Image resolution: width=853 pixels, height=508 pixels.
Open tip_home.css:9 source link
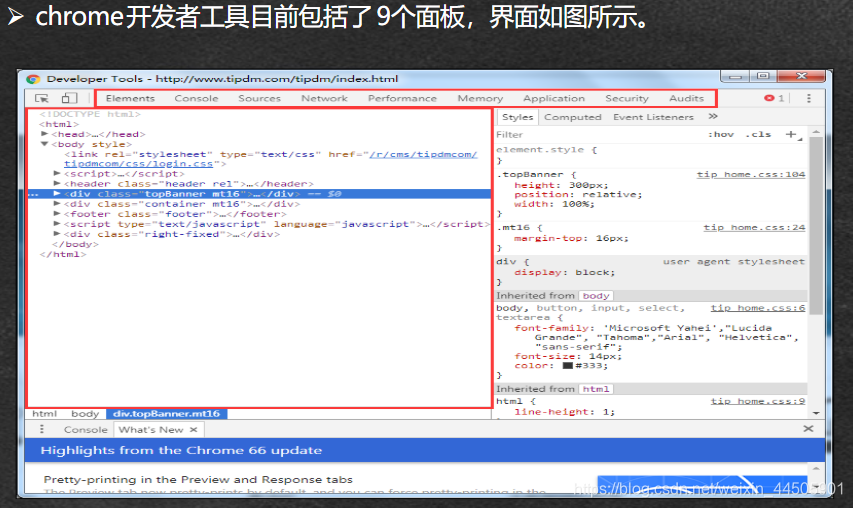click(x=757, y=401)
